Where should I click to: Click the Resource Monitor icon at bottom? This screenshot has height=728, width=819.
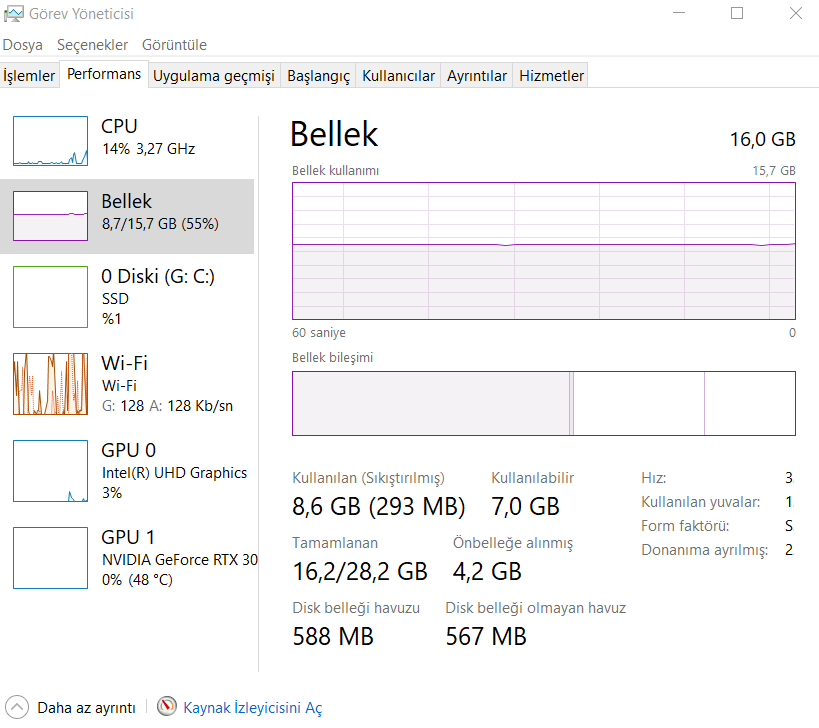point(167,707)
